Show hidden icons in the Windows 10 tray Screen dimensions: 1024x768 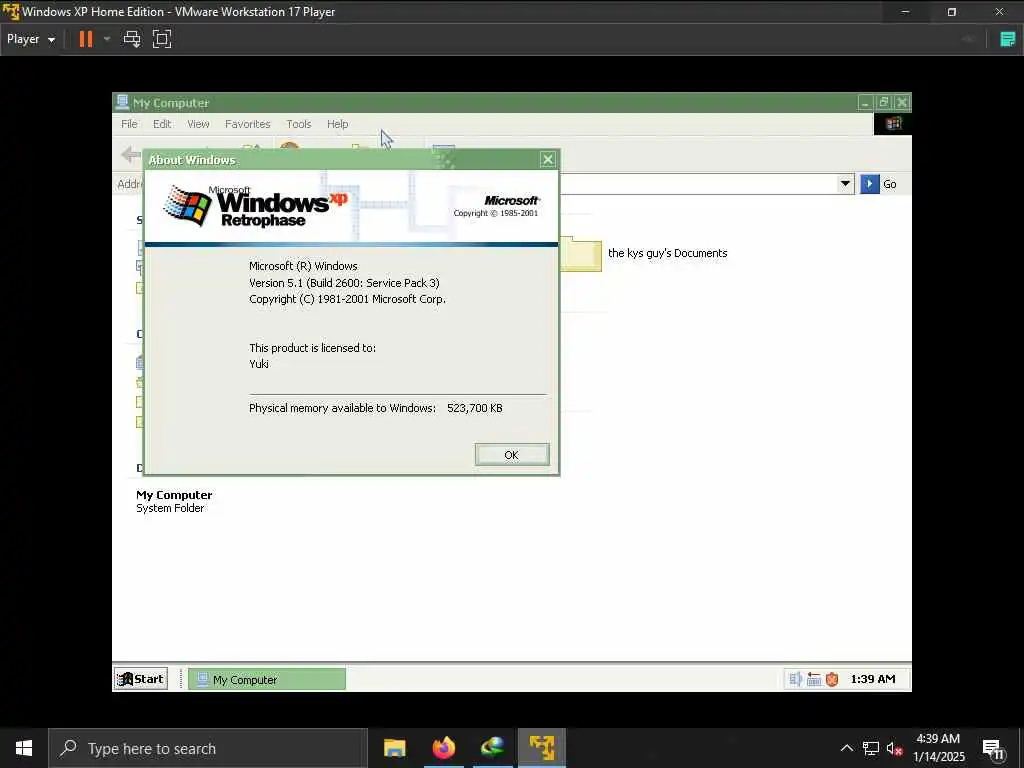(x=846, y=748)
